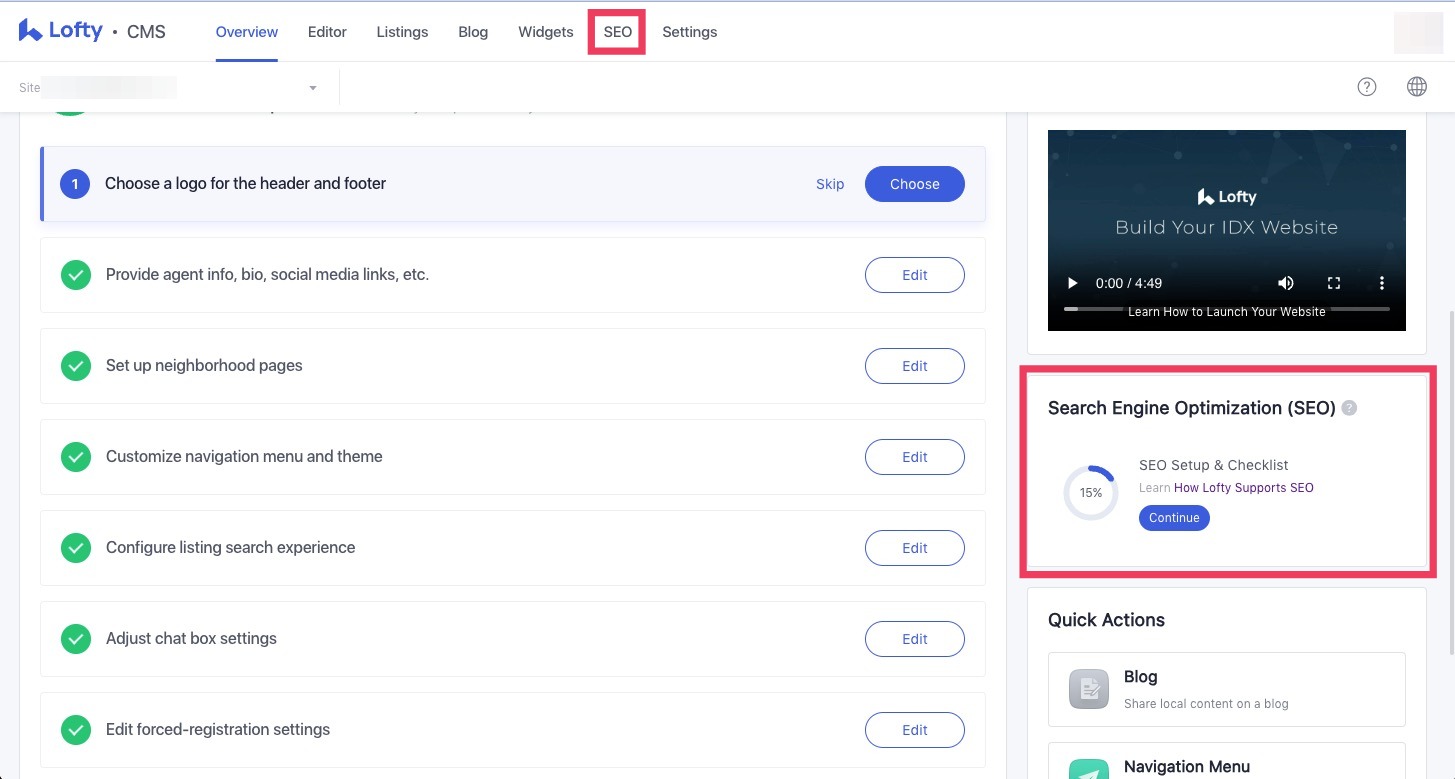This screenshot has width=1455, height=779.
Task: Open the globe language icon
Action: coord(1417,87)
